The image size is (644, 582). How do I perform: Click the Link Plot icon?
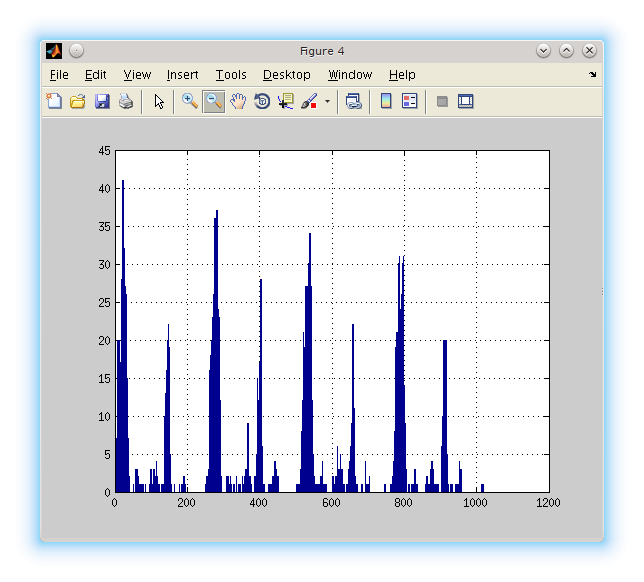point(353,101)
